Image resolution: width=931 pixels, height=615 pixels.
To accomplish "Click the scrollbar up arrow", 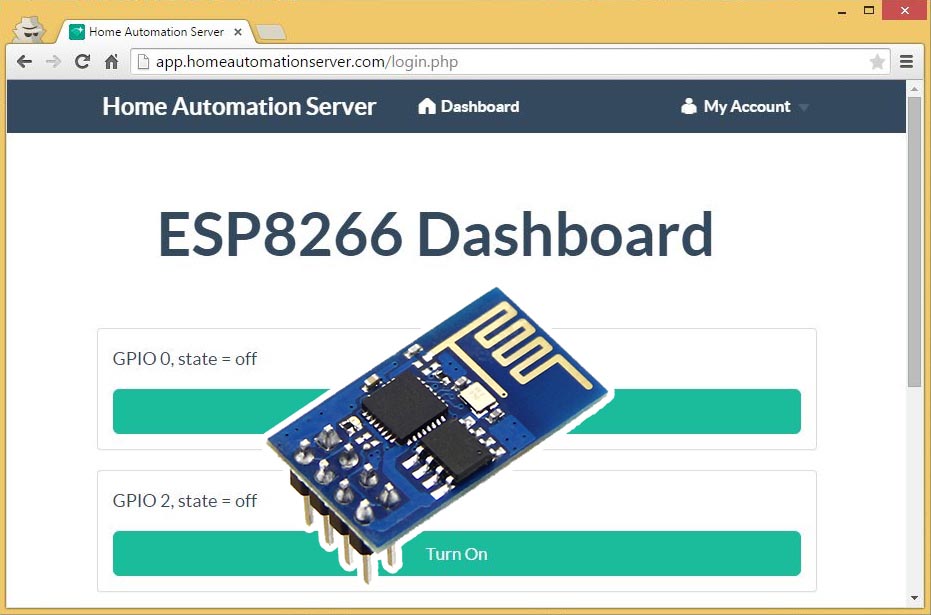I will click(x=914, y=89).
